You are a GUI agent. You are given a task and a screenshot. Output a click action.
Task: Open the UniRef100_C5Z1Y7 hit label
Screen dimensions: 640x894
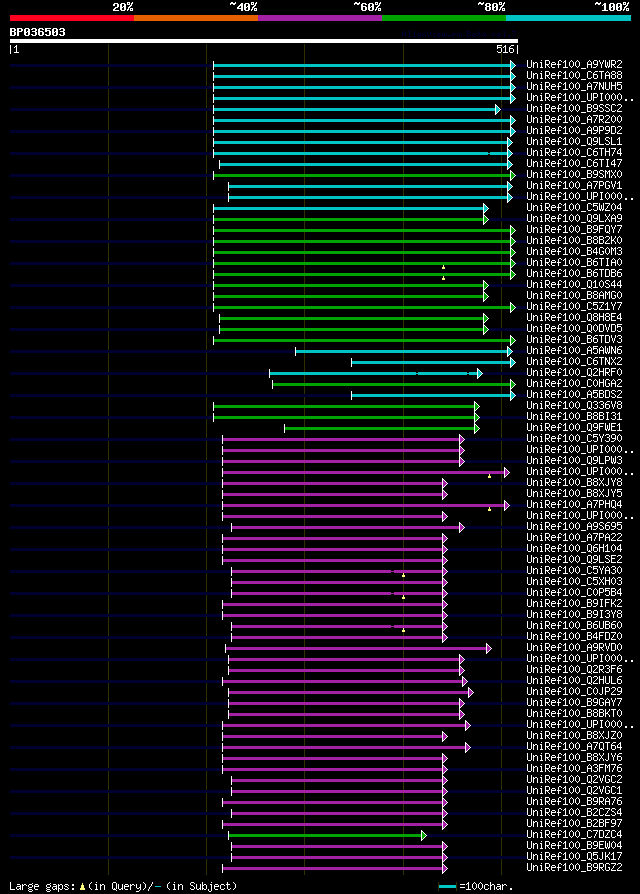coord(574,307)
